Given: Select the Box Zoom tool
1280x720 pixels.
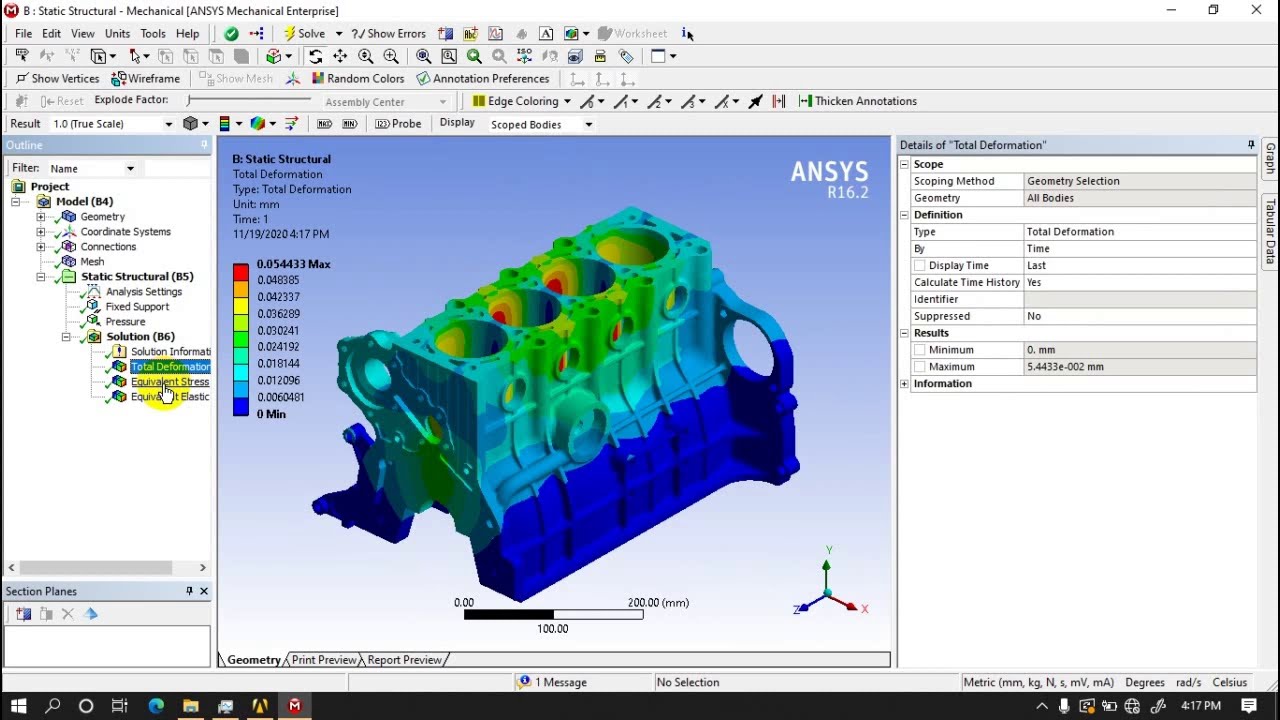Looking at the screenshot, I should [391, 56].
